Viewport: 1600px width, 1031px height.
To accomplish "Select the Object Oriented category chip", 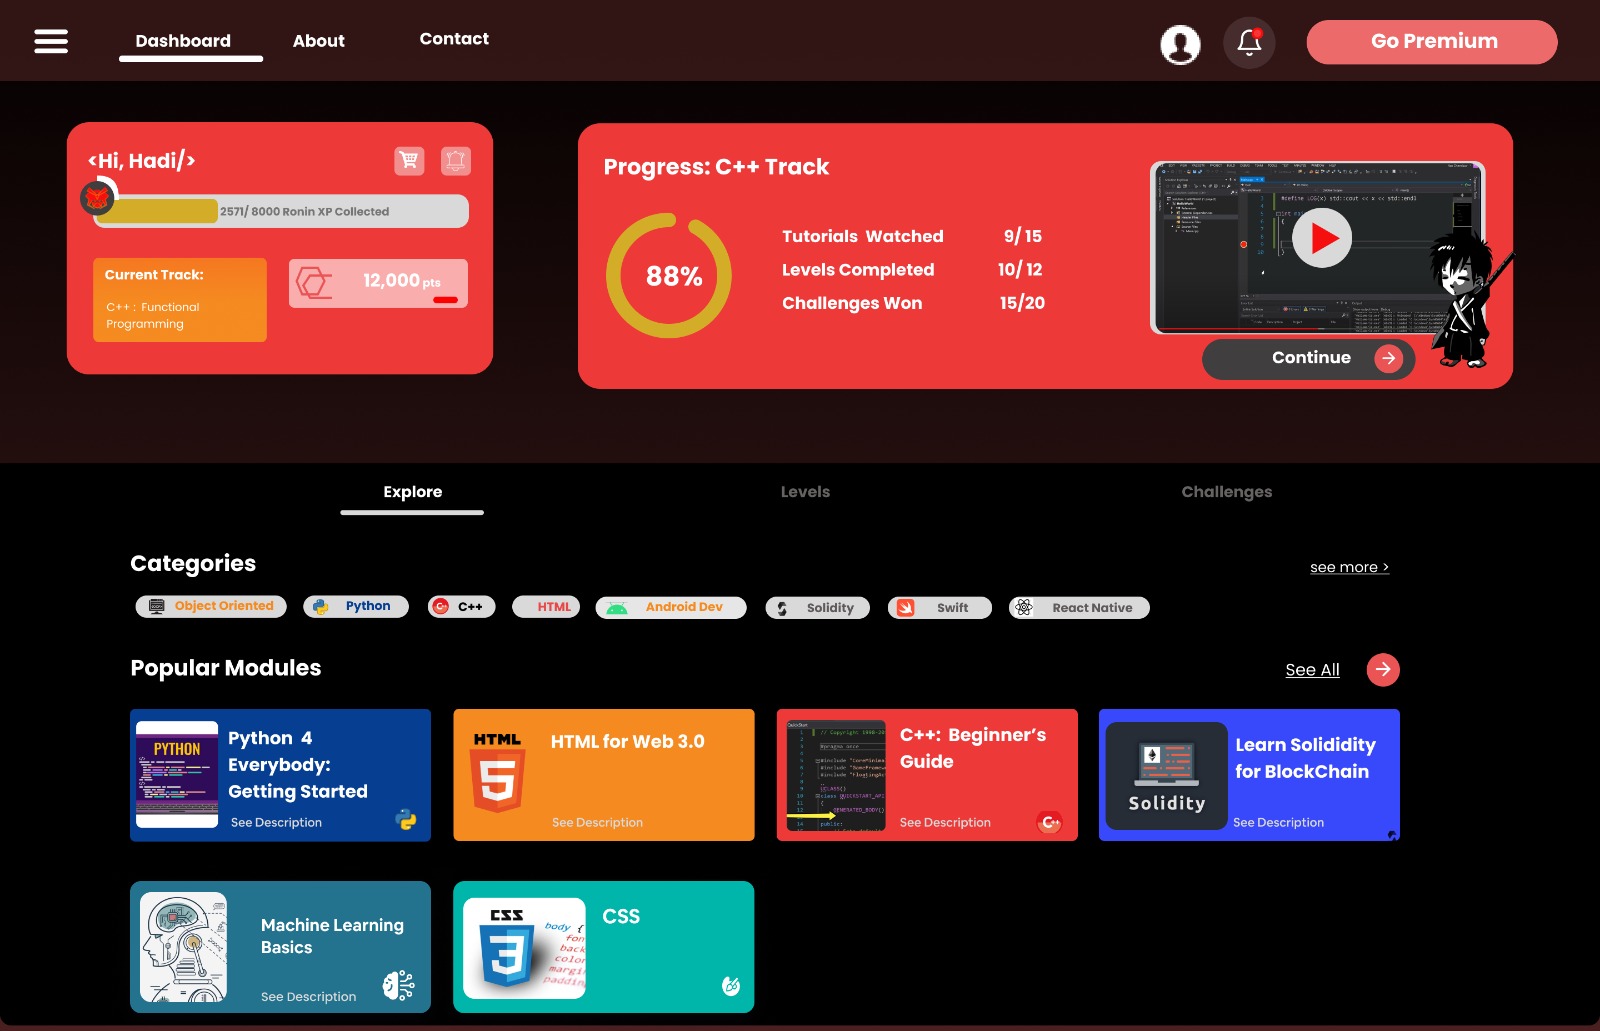I will tap(211, 606).
